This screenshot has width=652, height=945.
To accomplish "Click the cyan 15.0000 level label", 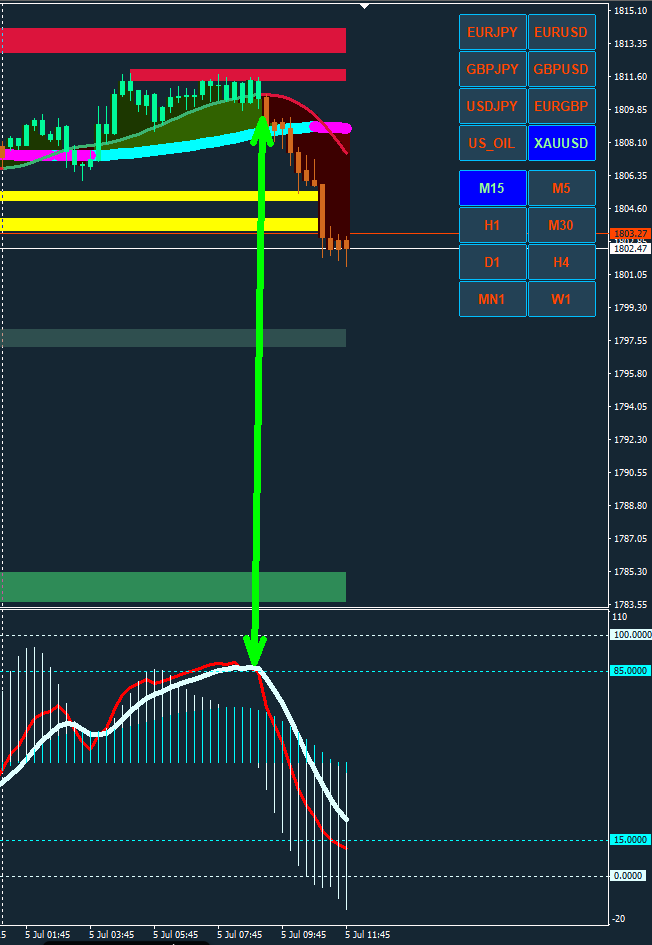I will [630, 840].
